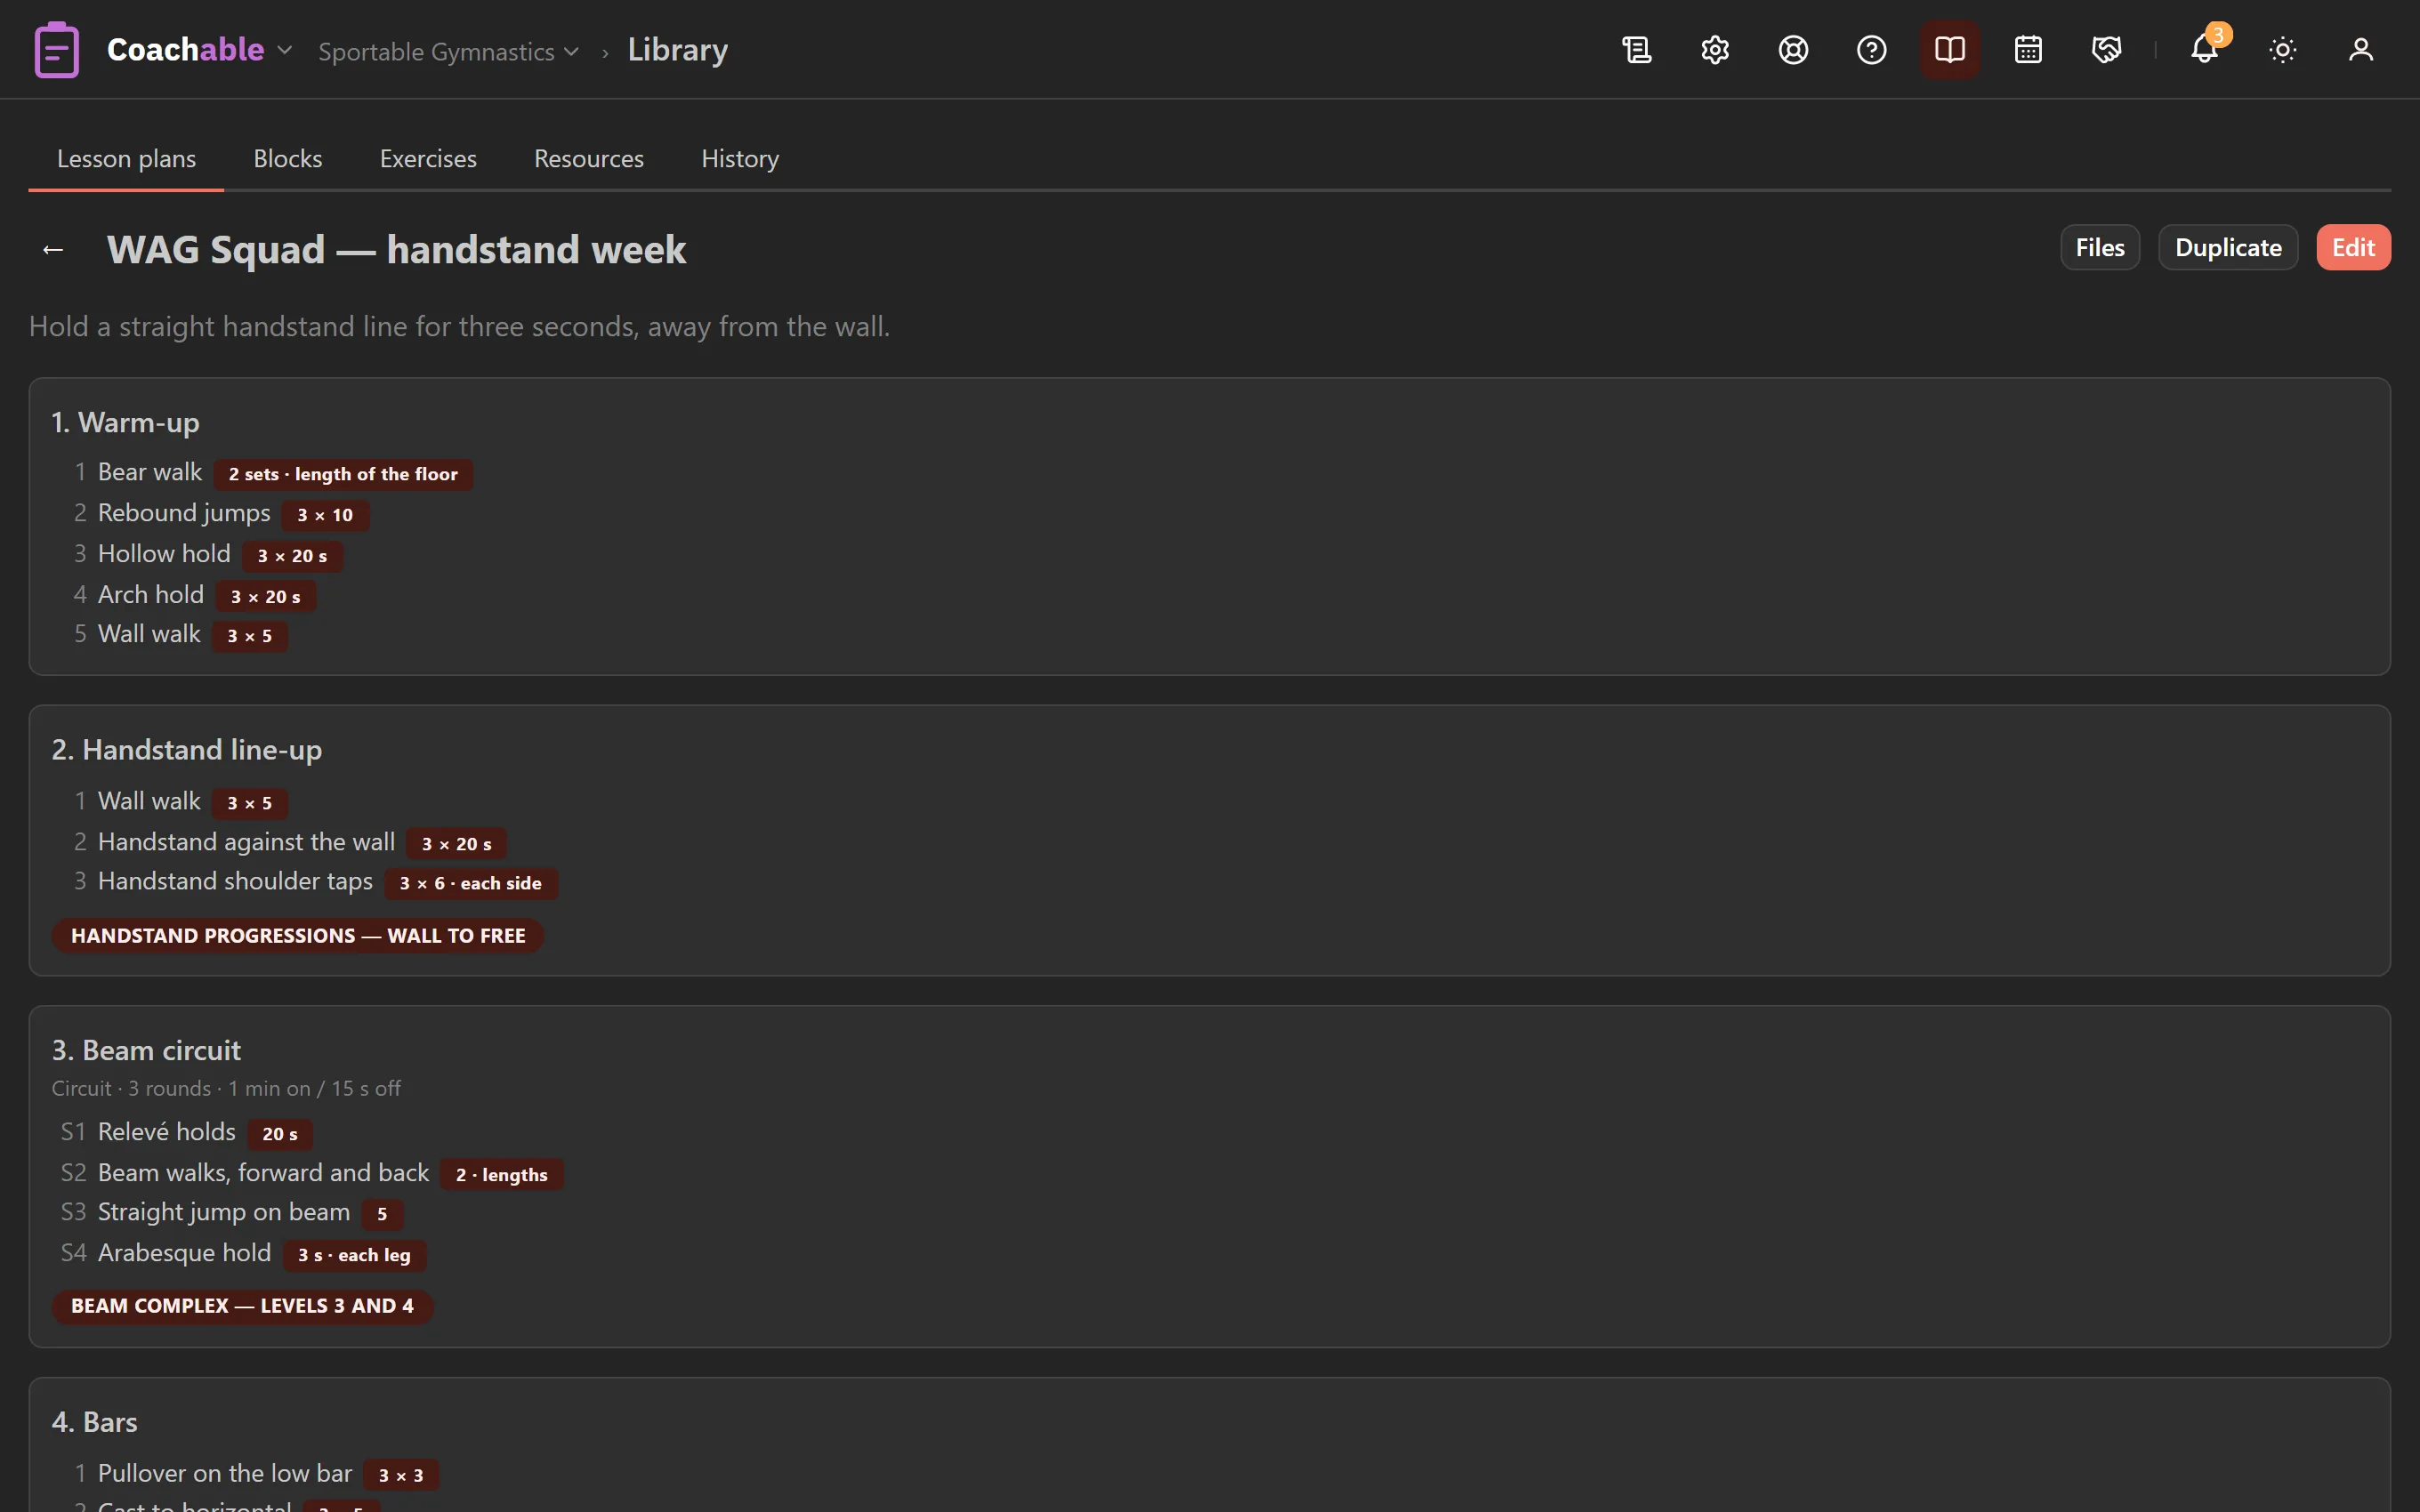This screenshot has height=1512, width=2420.
Task: Click the 2 sets · length of the floor badge
Action: pos(343,474)
